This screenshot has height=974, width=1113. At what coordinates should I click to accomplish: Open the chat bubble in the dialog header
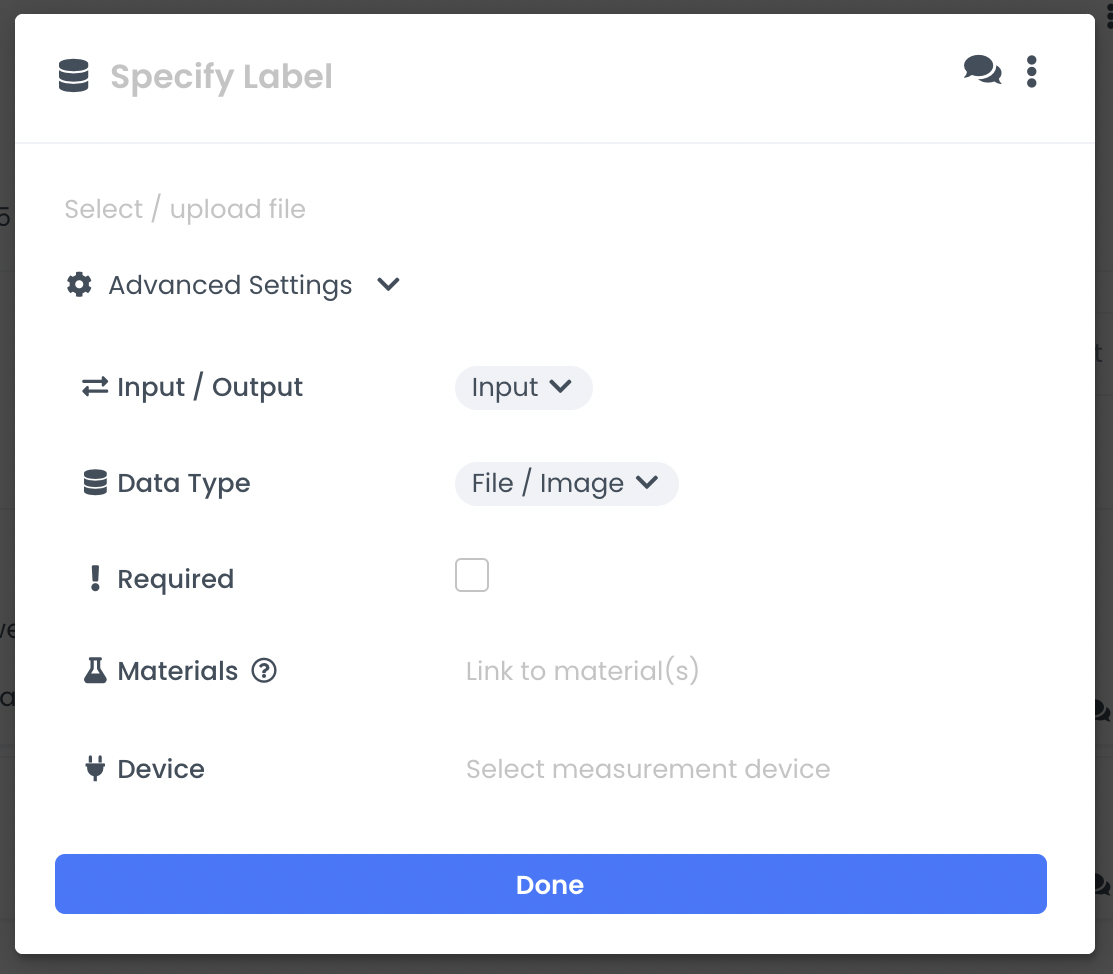point(981,71)
